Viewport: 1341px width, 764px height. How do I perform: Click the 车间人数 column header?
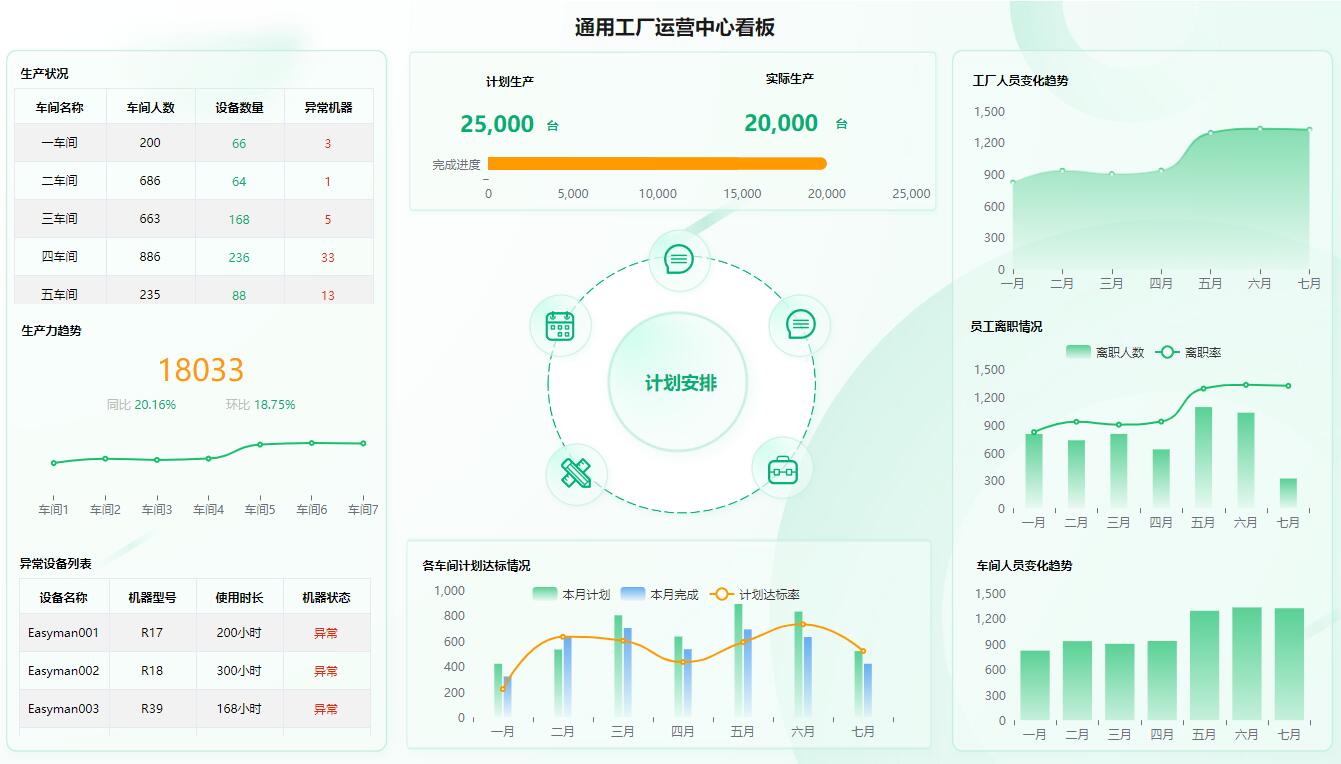point(150,107)
